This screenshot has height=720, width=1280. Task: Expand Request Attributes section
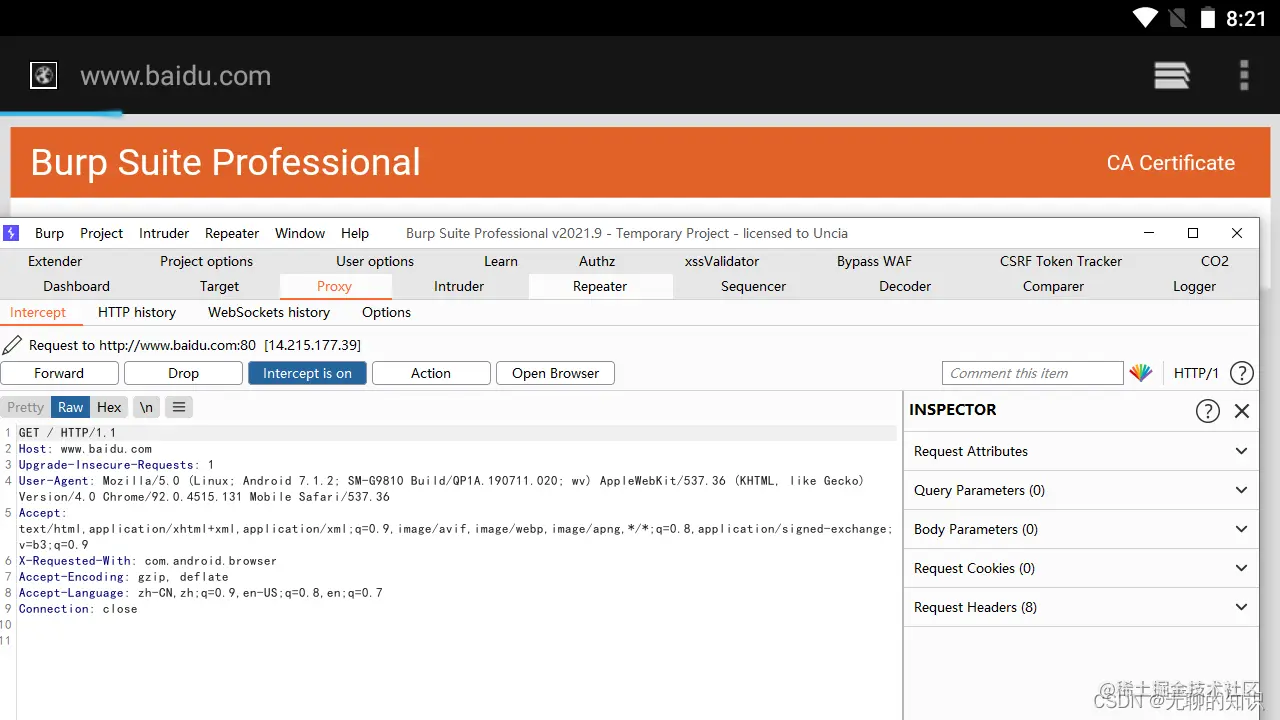coord(1081,451)
